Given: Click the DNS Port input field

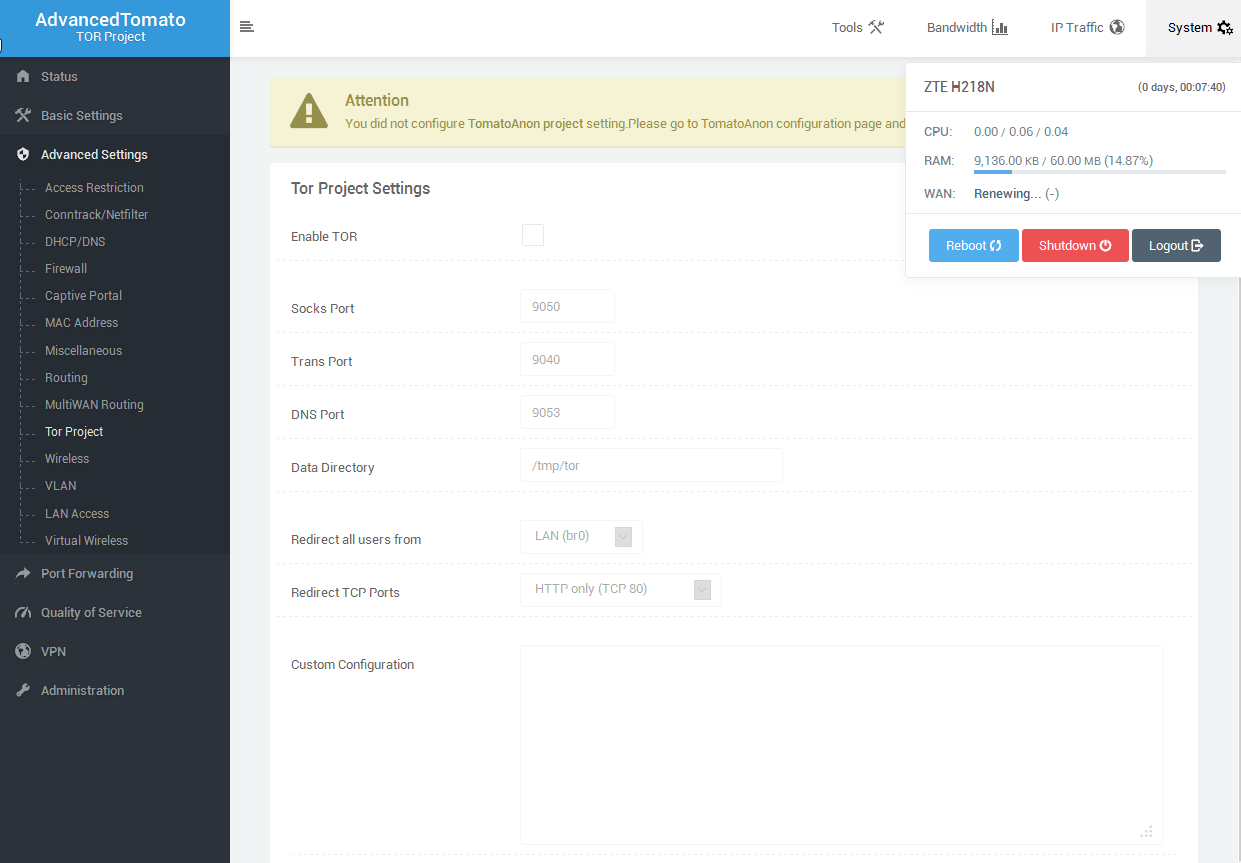Looking at the screenshot, I should (x=567, y=412).
